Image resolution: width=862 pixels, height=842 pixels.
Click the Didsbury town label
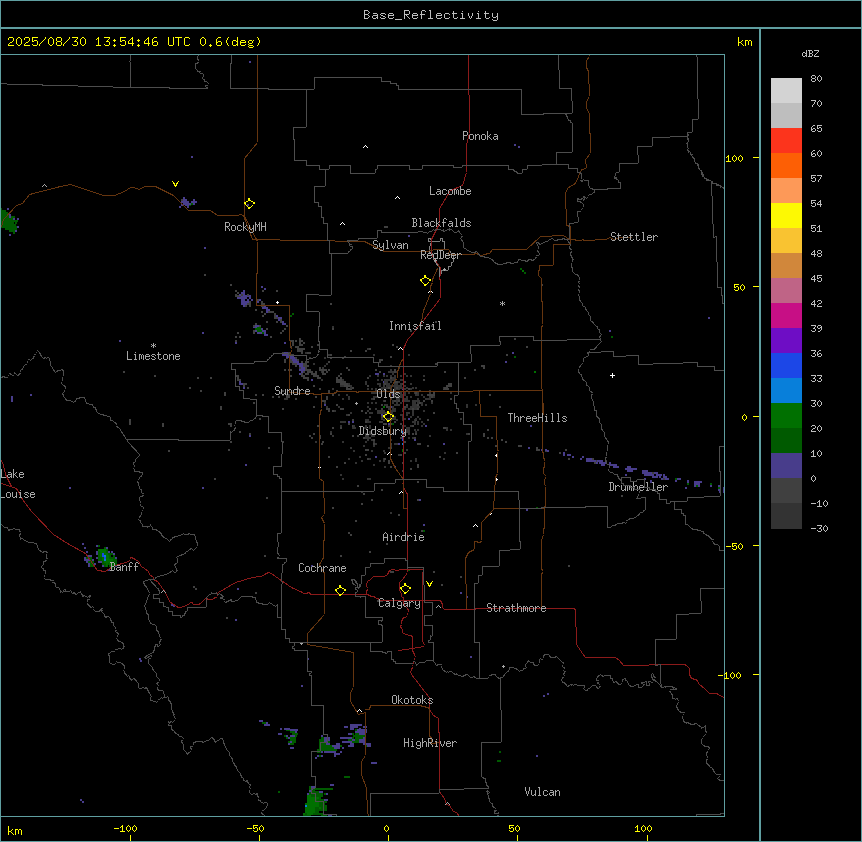(x=382, y=431)
